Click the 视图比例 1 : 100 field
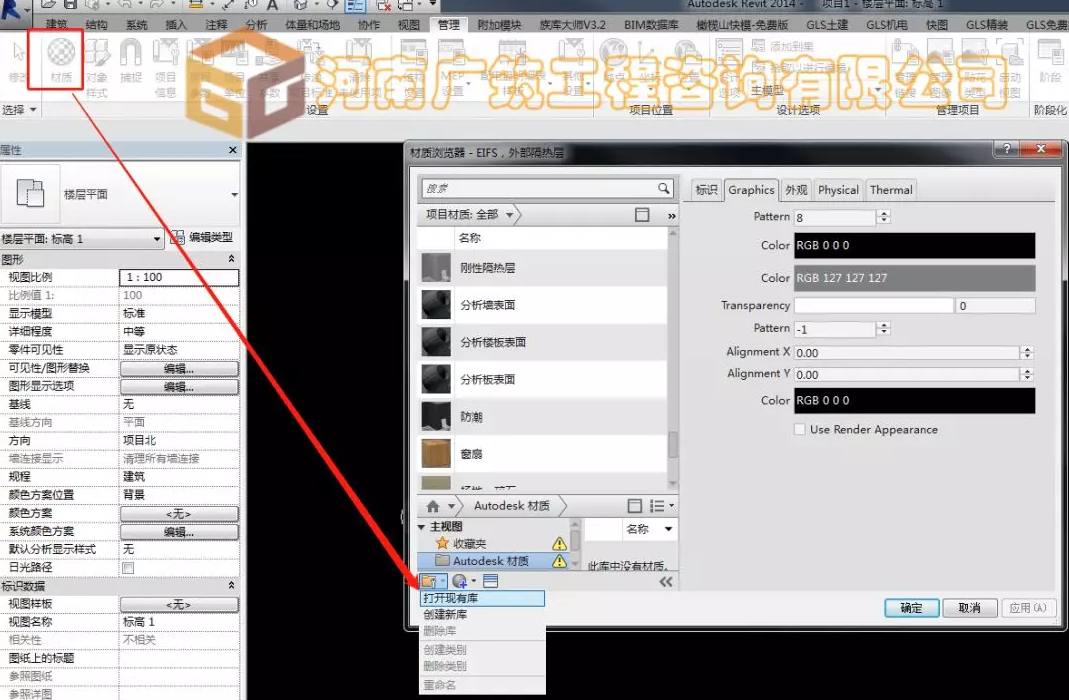 pyautogui.click(x=179, y=277)
